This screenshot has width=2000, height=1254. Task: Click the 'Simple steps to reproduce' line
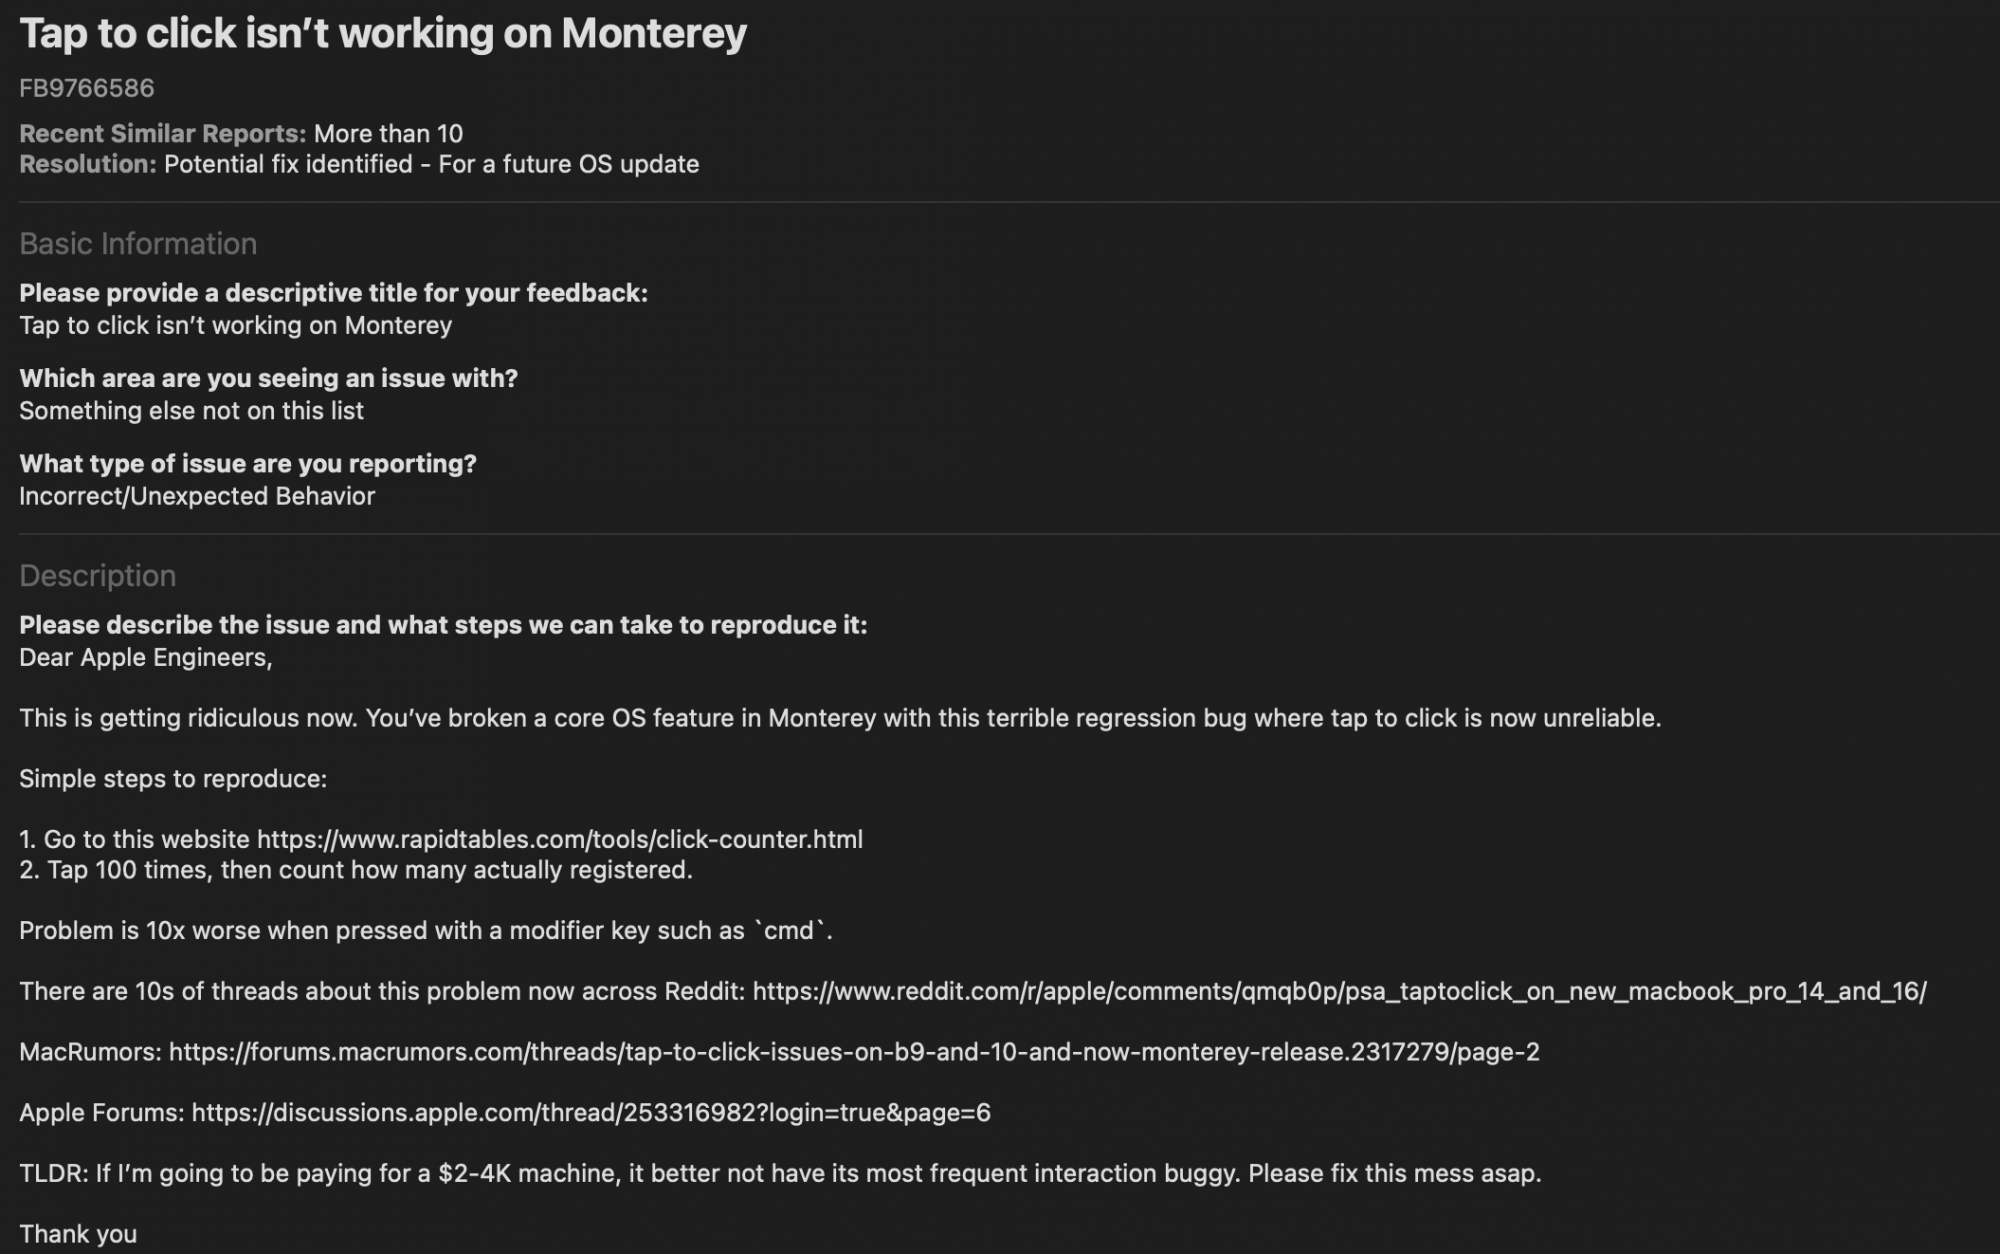pos(173,779)
